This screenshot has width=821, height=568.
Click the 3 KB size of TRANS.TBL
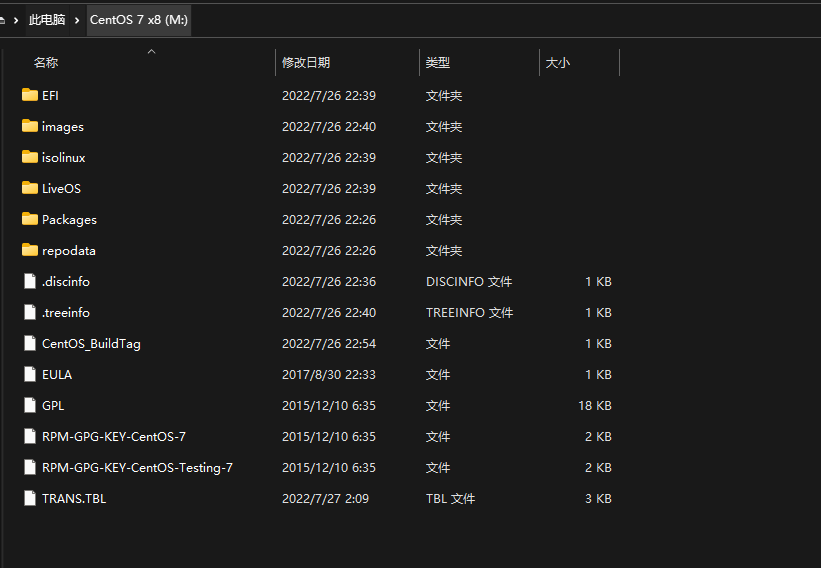pos(598,498)
